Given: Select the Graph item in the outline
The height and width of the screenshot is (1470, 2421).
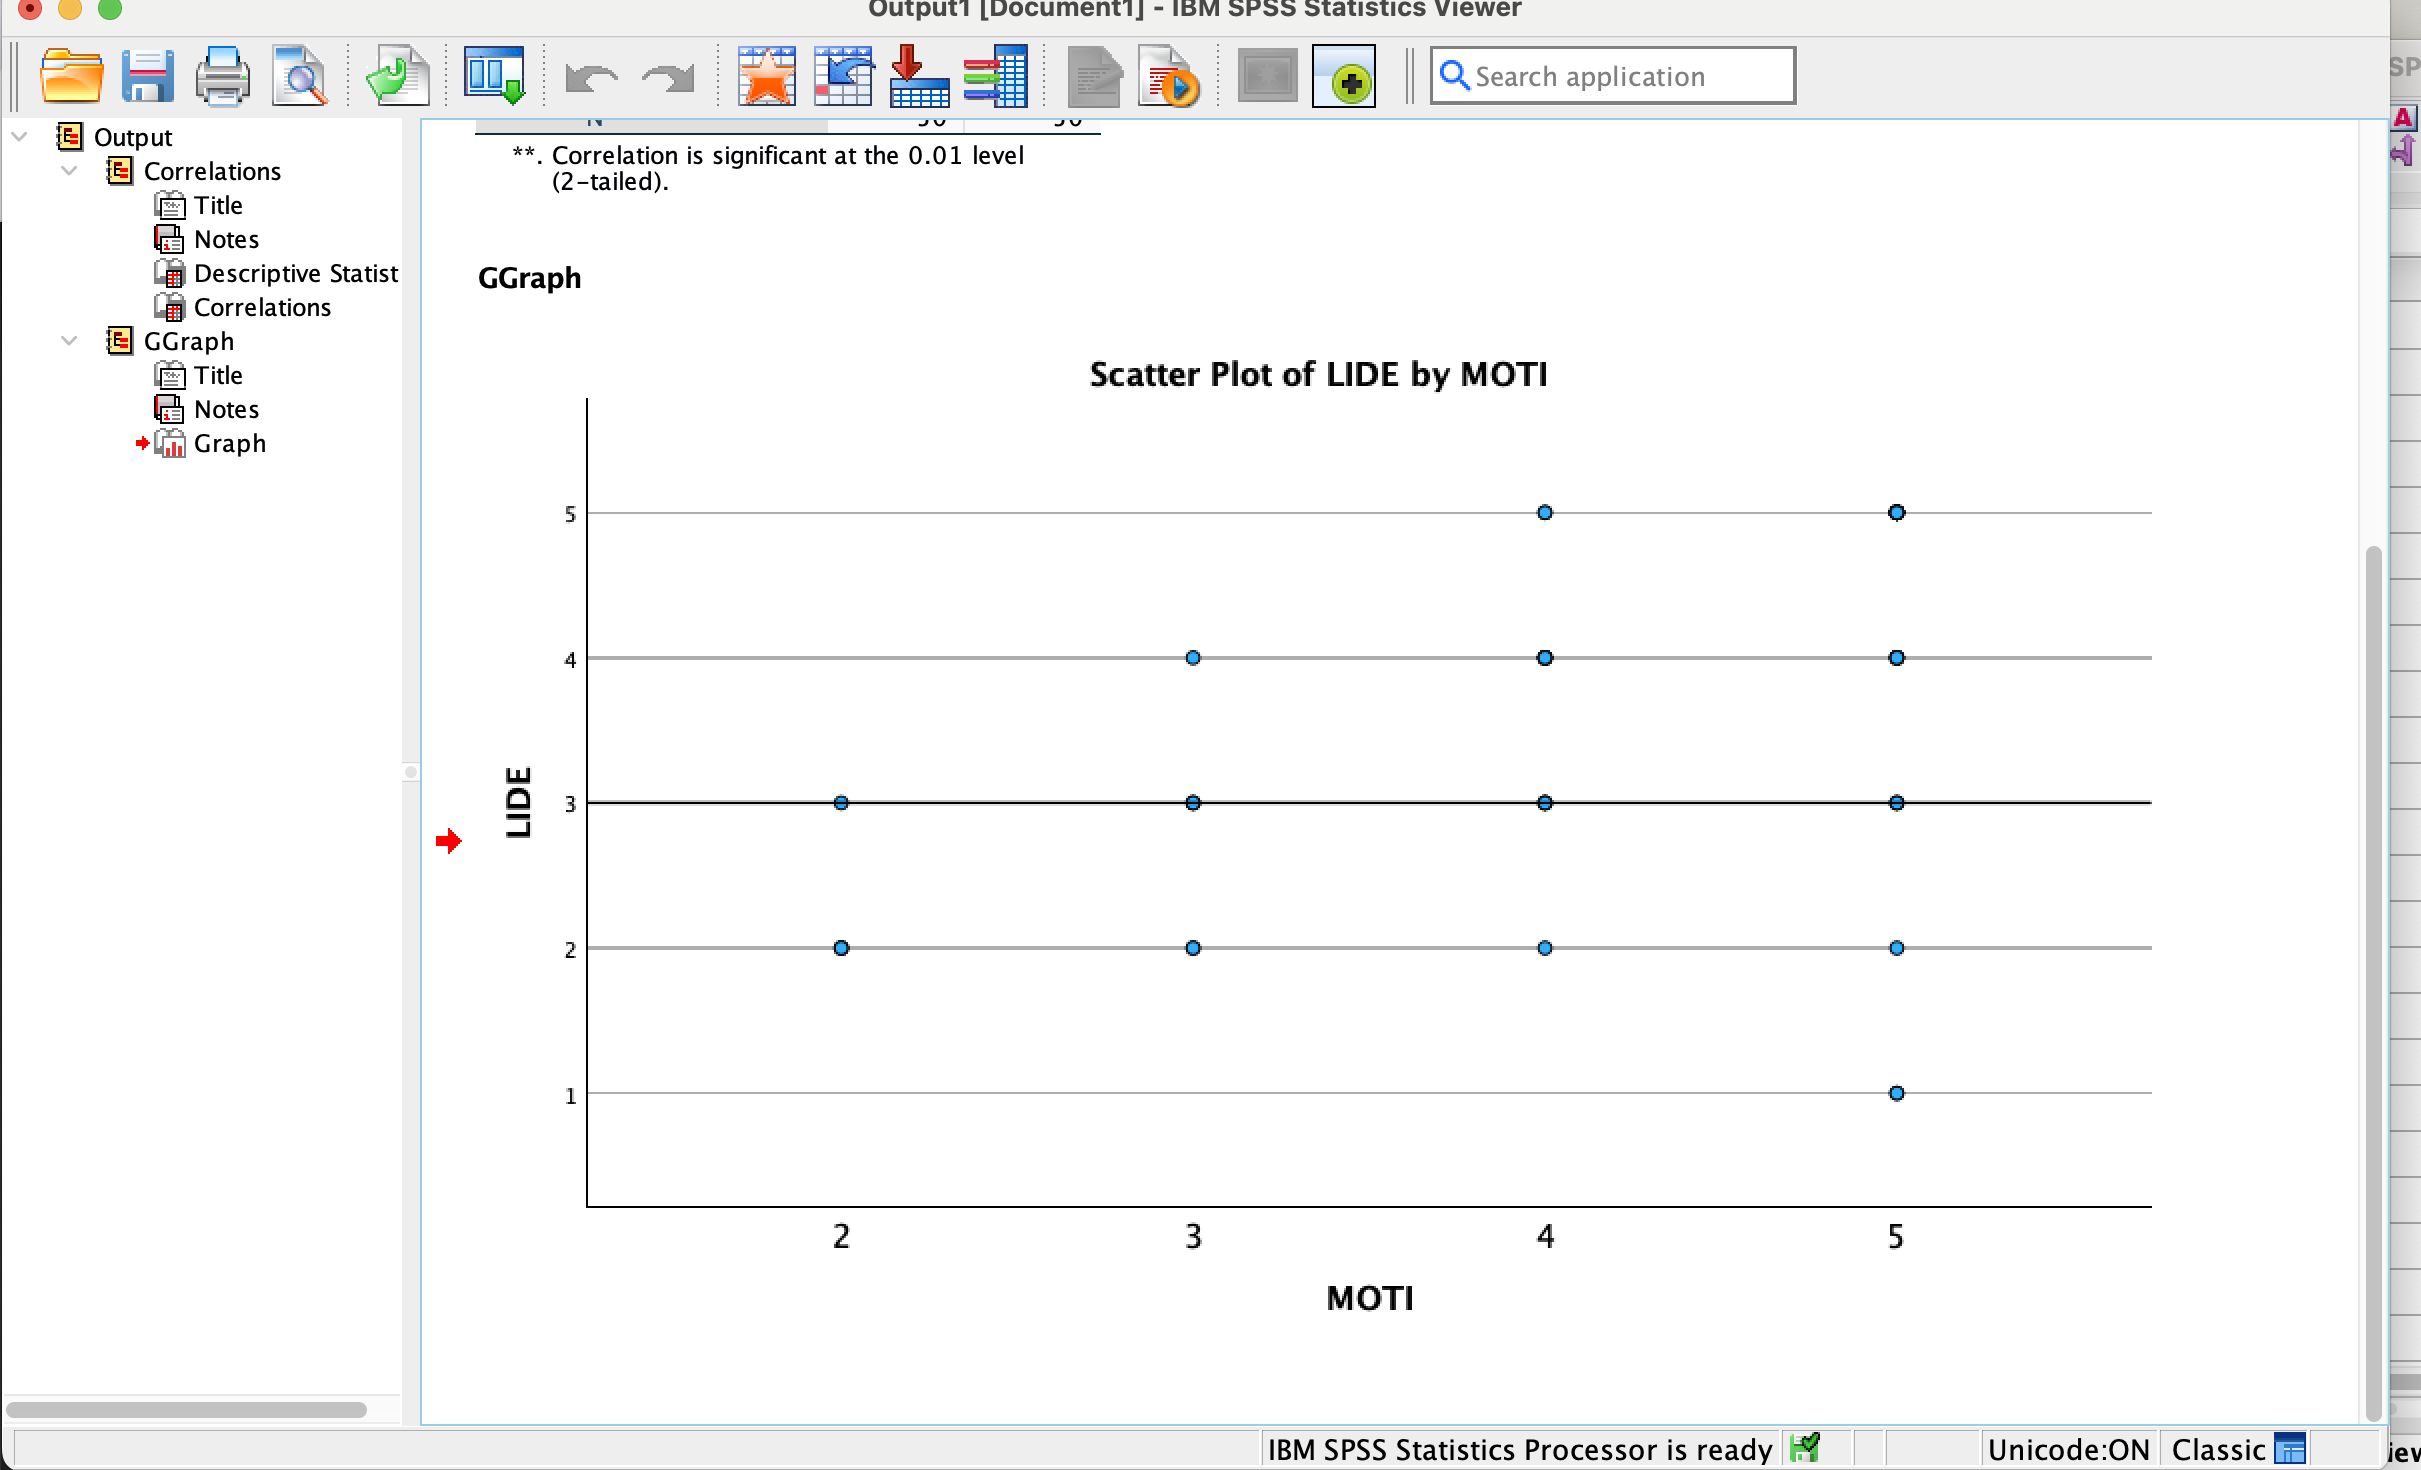Looking at the screenshot, I should pos(230,443).
